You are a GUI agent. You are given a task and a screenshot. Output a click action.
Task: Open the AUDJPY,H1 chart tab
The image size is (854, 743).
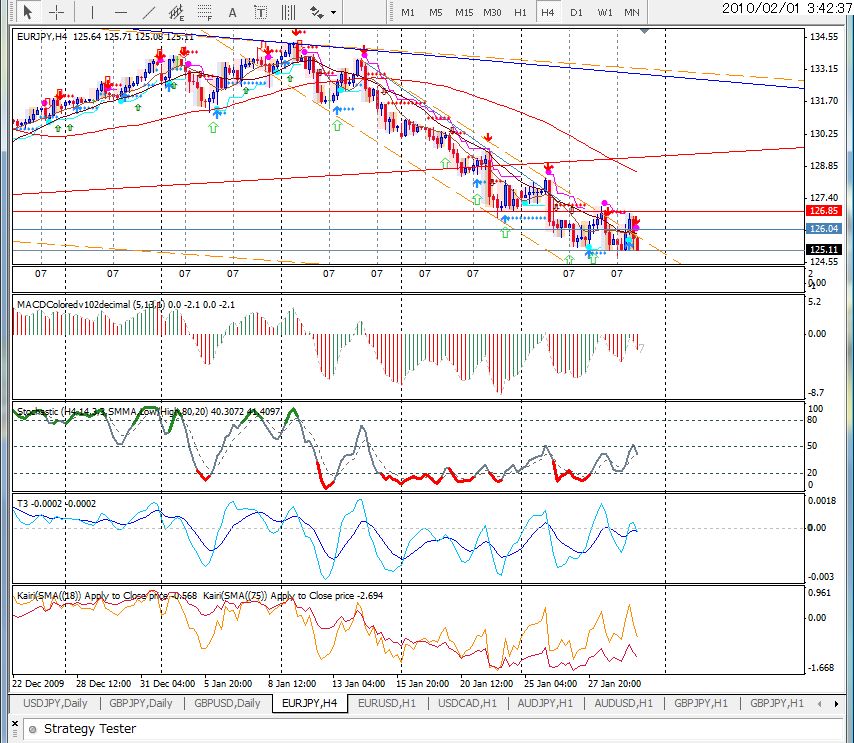545,703
